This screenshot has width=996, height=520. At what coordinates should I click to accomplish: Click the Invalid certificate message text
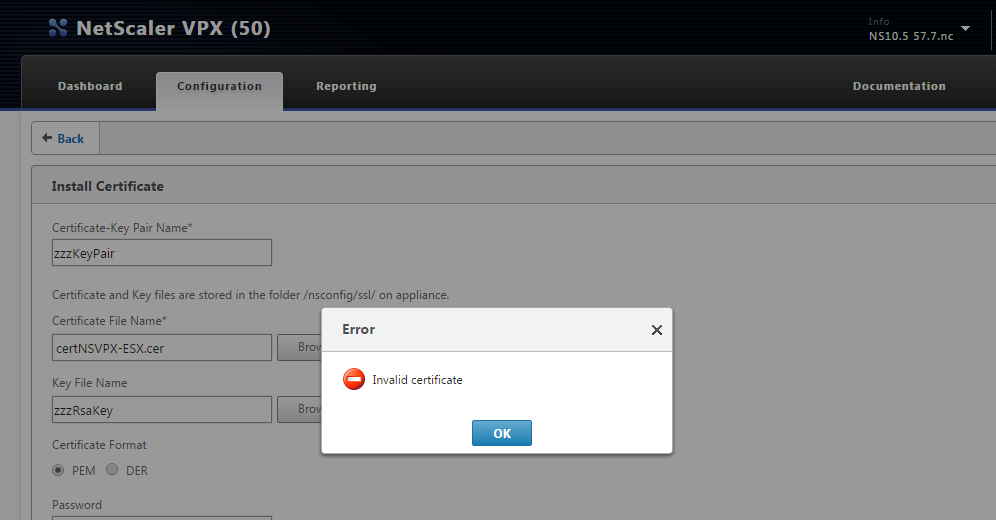417,380
